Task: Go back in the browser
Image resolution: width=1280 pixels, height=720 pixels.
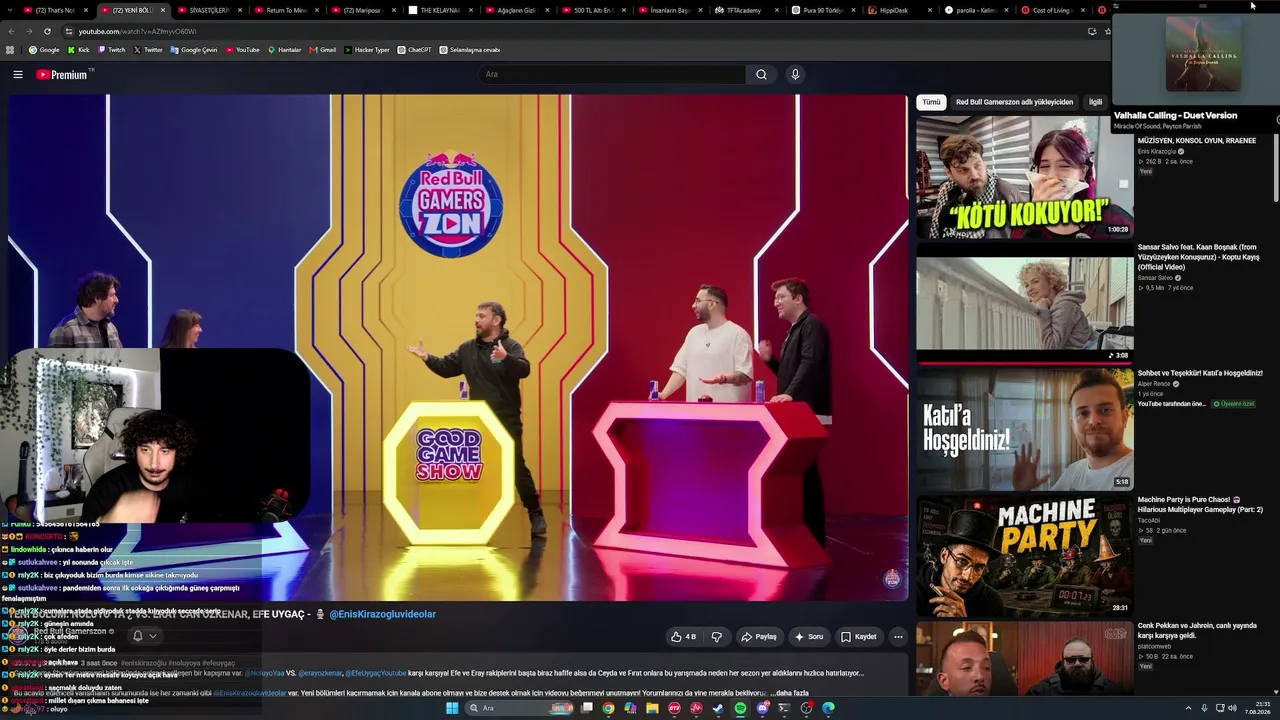Action: (x=11, y=31)
